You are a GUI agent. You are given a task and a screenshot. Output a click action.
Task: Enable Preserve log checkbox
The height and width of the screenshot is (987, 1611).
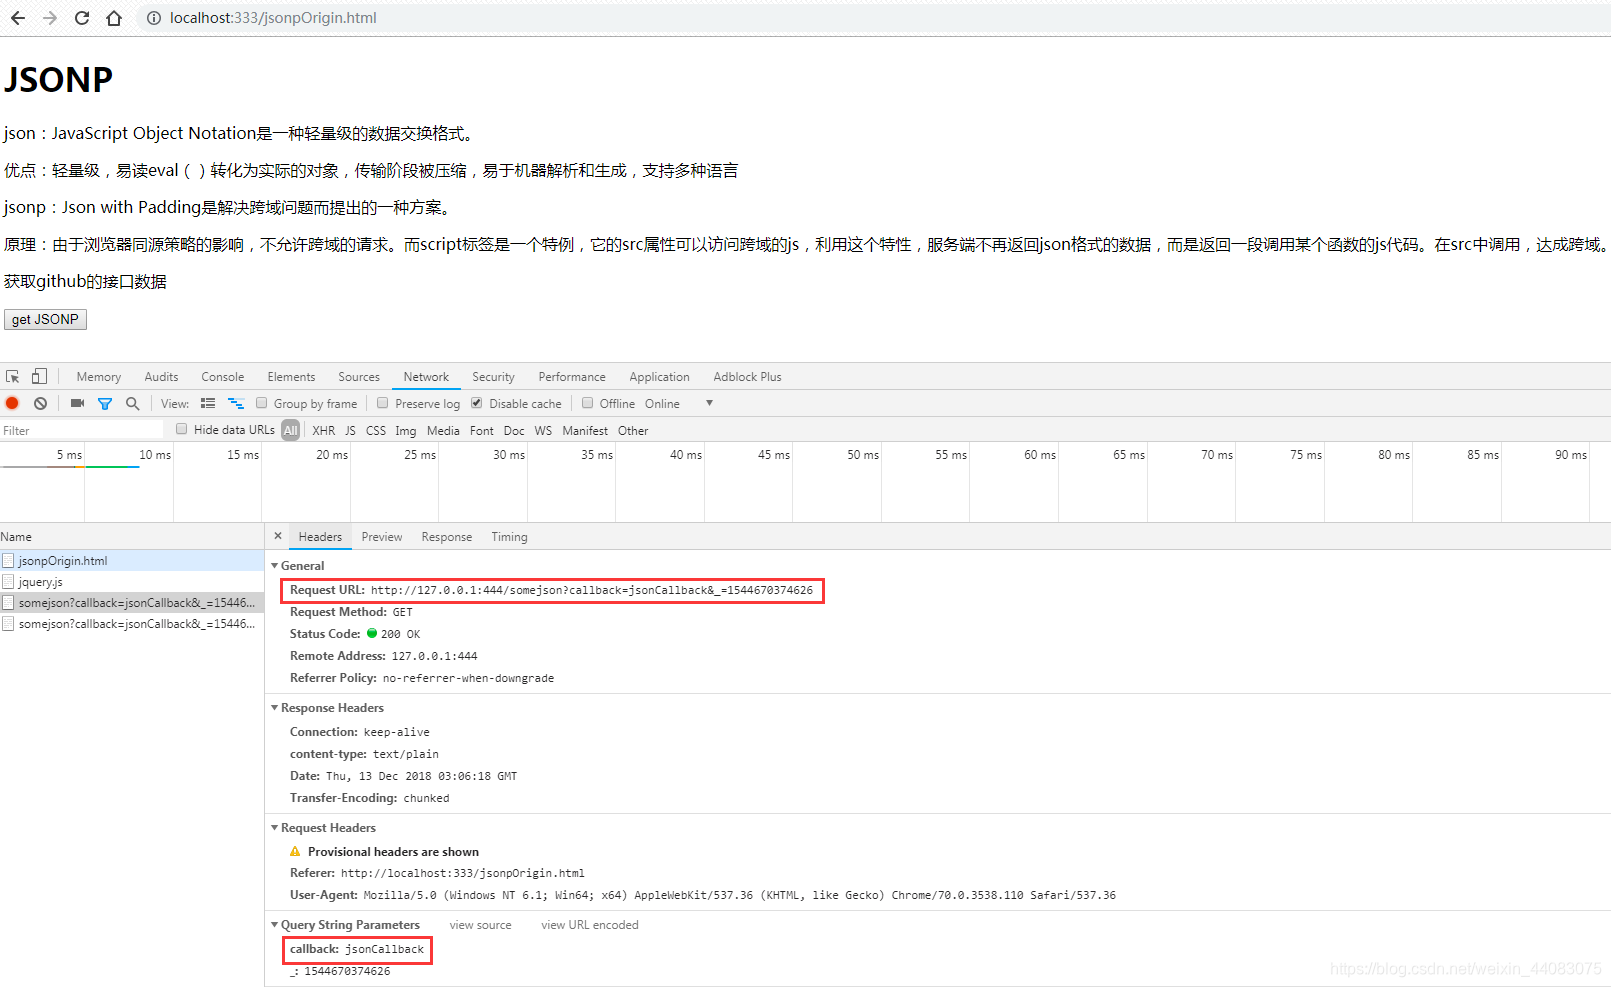(382, 403)
